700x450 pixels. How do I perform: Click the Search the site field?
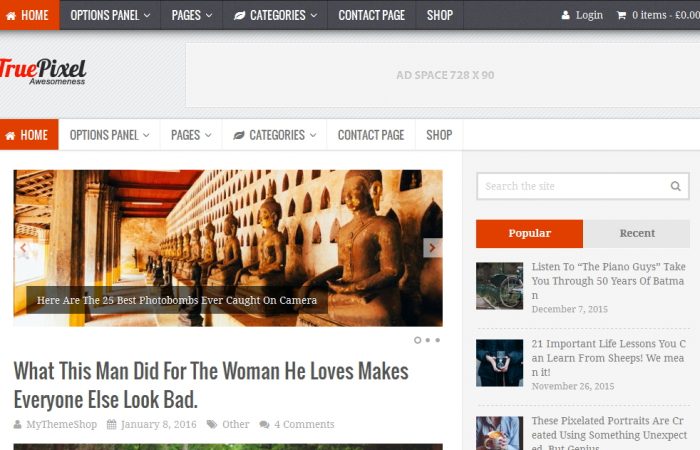click(570, 186)
